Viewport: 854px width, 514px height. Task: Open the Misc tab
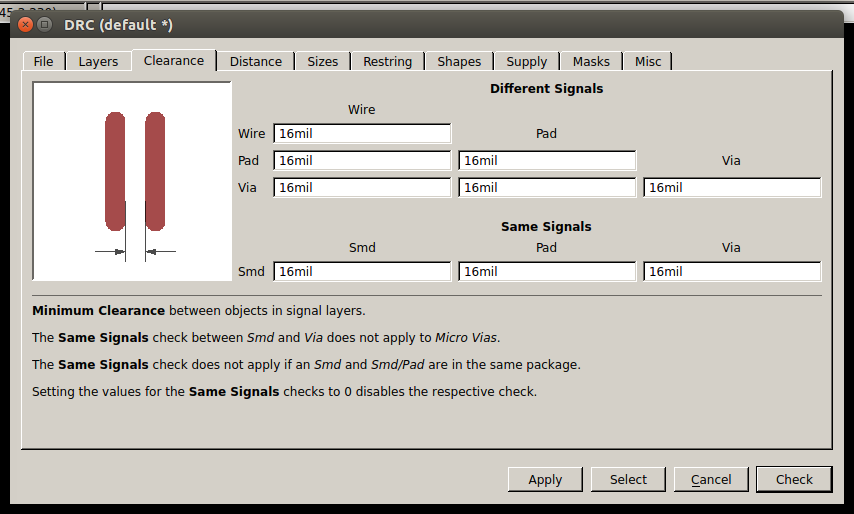click(648, 62)
